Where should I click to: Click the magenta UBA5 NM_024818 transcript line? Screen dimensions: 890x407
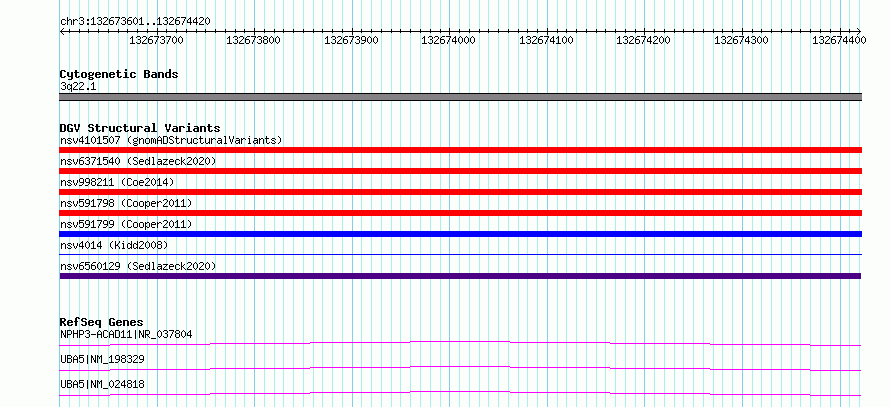pyautogui.click(x=460, y=393)
